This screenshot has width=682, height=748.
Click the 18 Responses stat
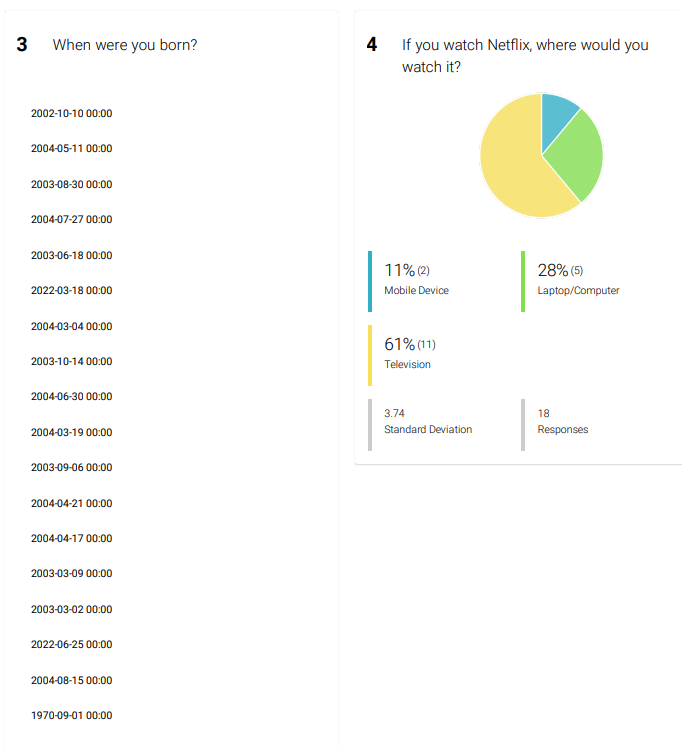click(563, 421)
